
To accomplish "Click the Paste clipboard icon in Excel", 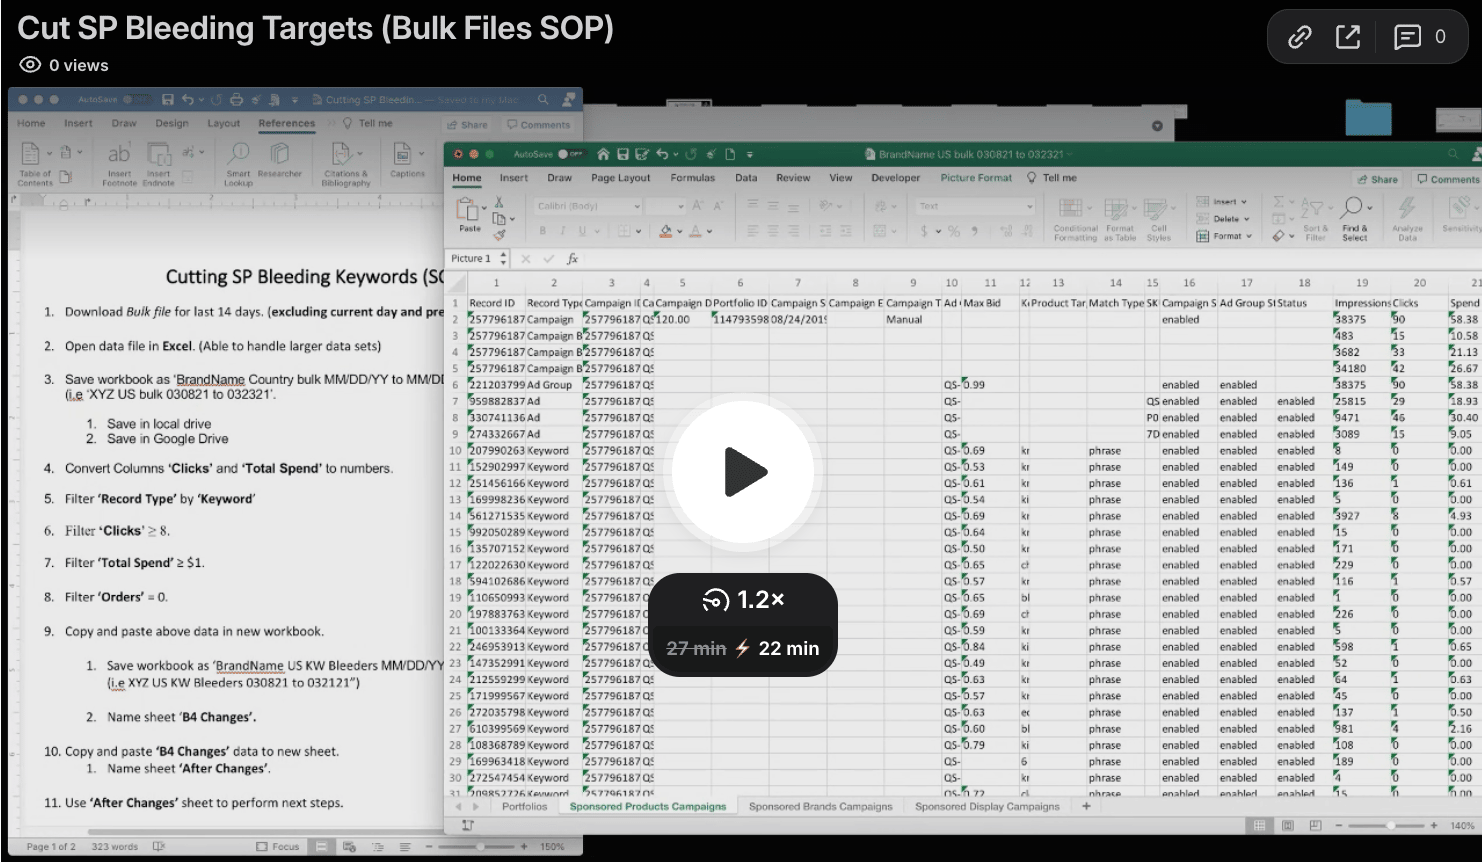I will pyautogui.click(x=469, y=212).
